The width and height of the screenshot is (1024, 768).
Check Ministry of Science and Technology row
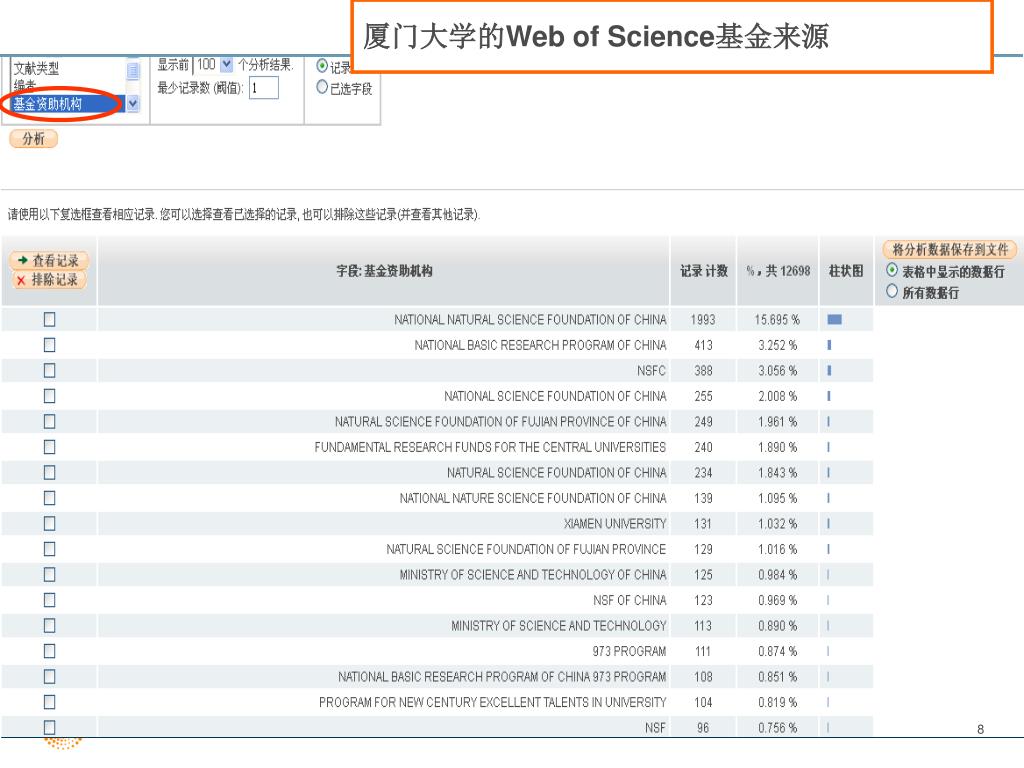50,625
